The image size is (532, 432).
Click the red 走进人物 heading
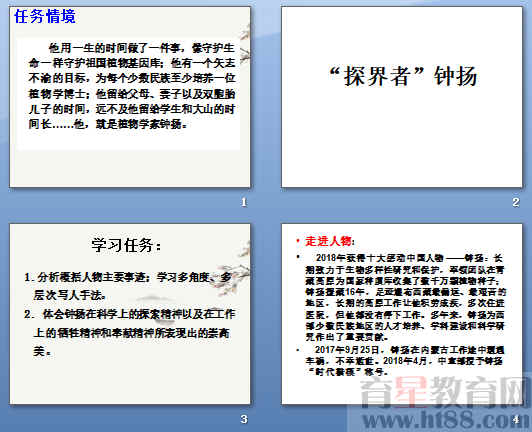click(x=328, y=241)
